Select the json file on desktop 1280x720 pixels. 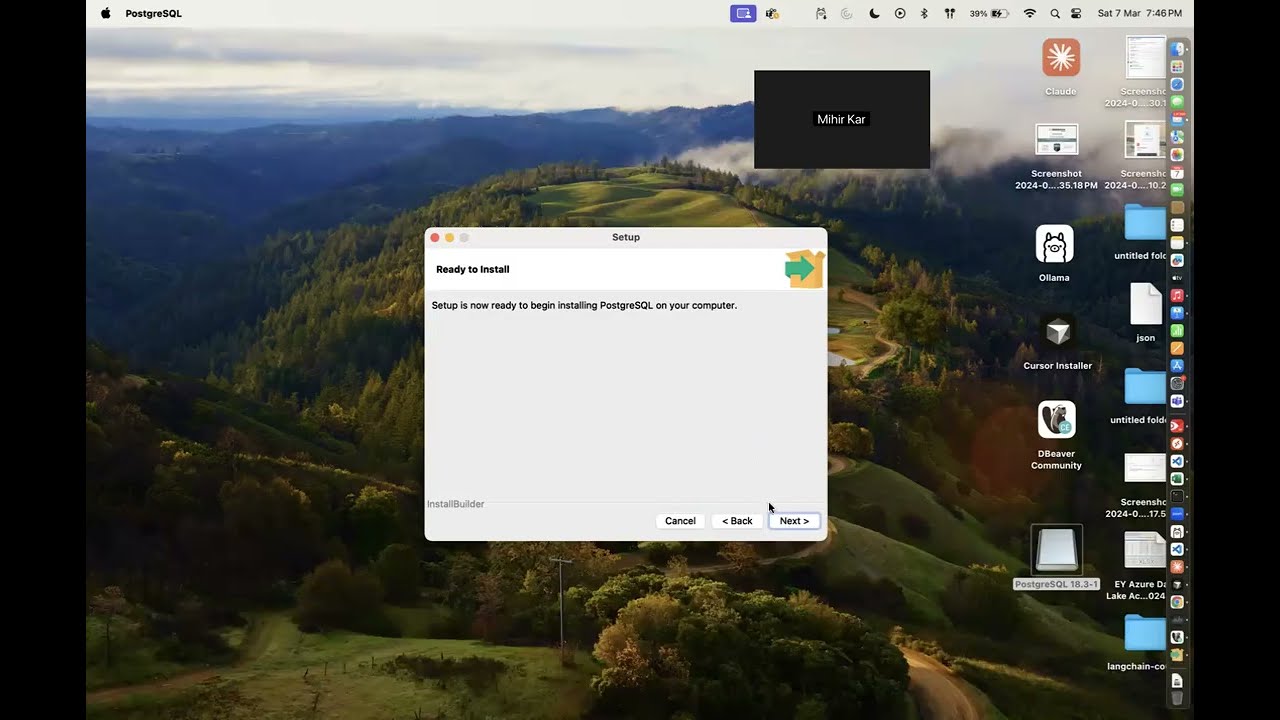coord(1146,304)
